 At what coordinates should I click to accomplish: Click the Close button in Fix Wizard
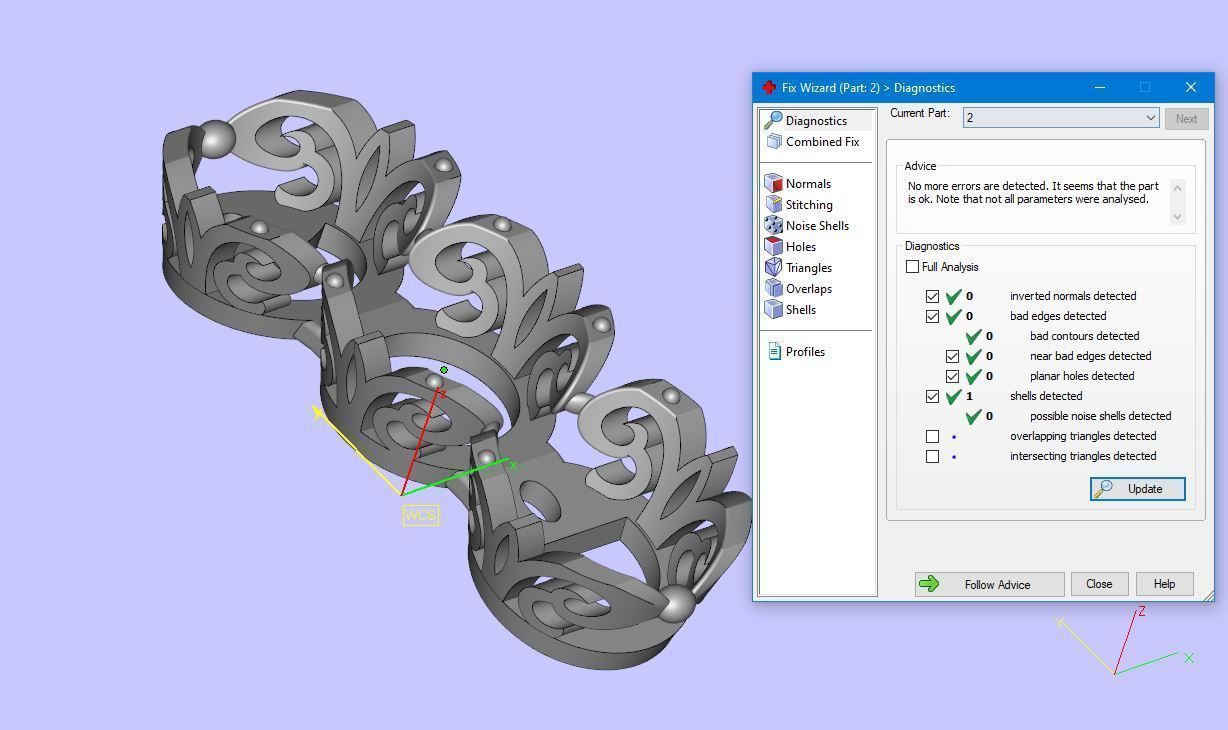(x=1099, y=584)
